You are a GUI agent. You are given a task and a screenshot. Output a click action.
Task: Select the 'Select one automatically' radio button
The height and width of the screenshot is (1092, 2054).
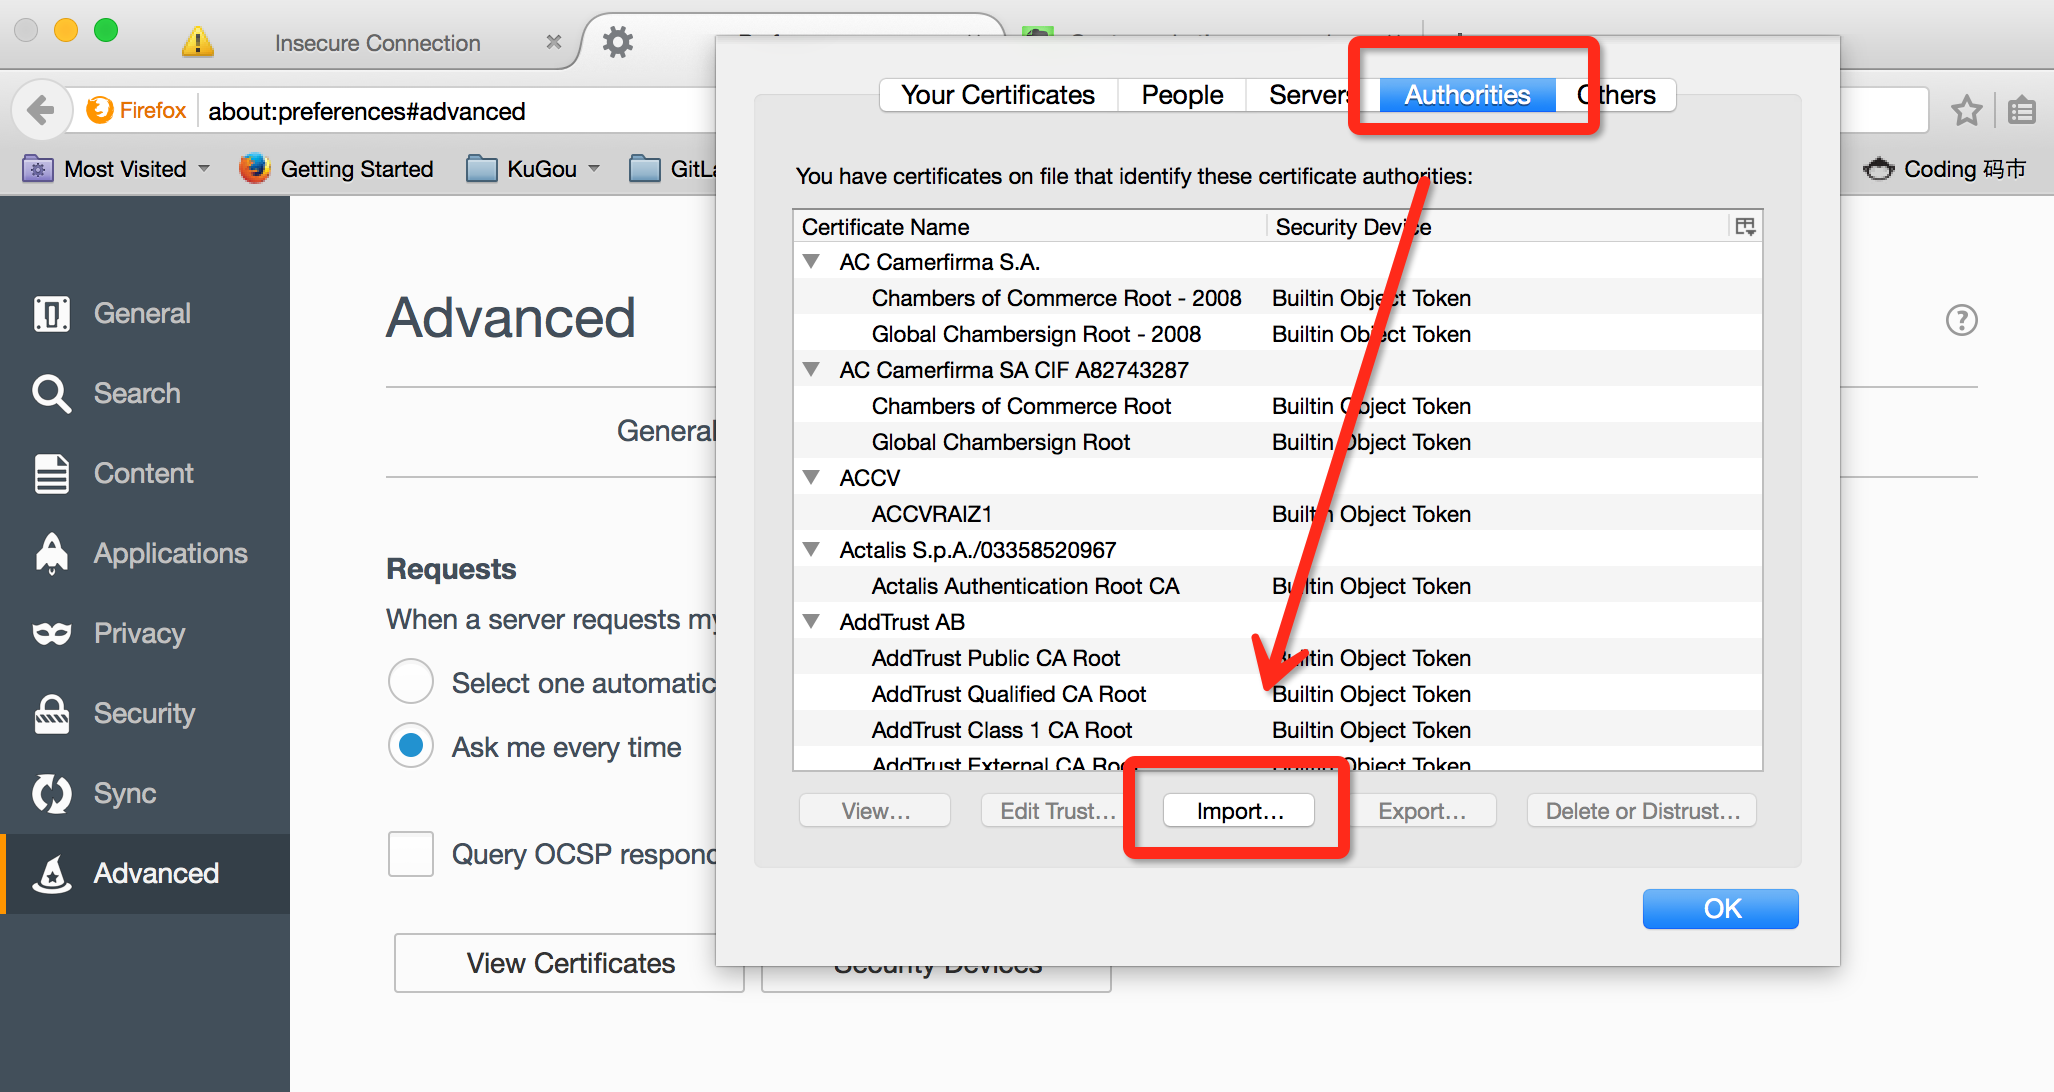pyautogui.click(x=411, y=682)
